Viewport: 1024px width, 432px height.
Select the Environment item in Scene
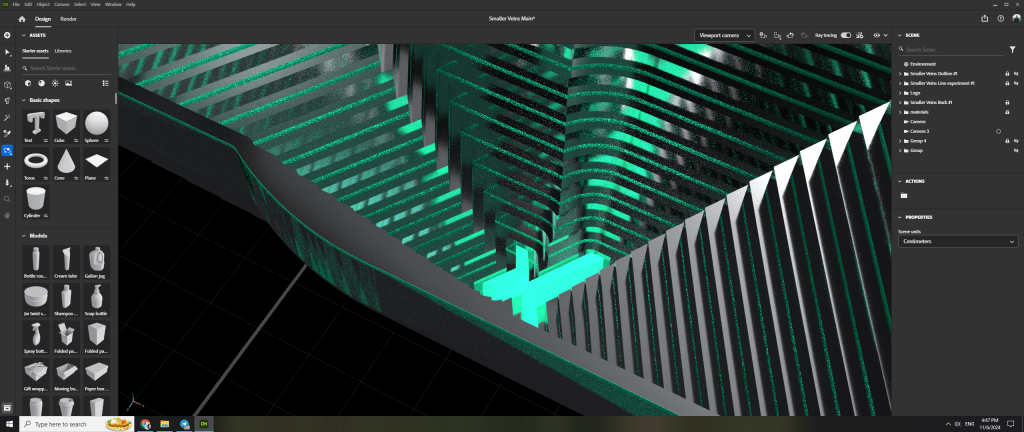click(x=922, y=63)
